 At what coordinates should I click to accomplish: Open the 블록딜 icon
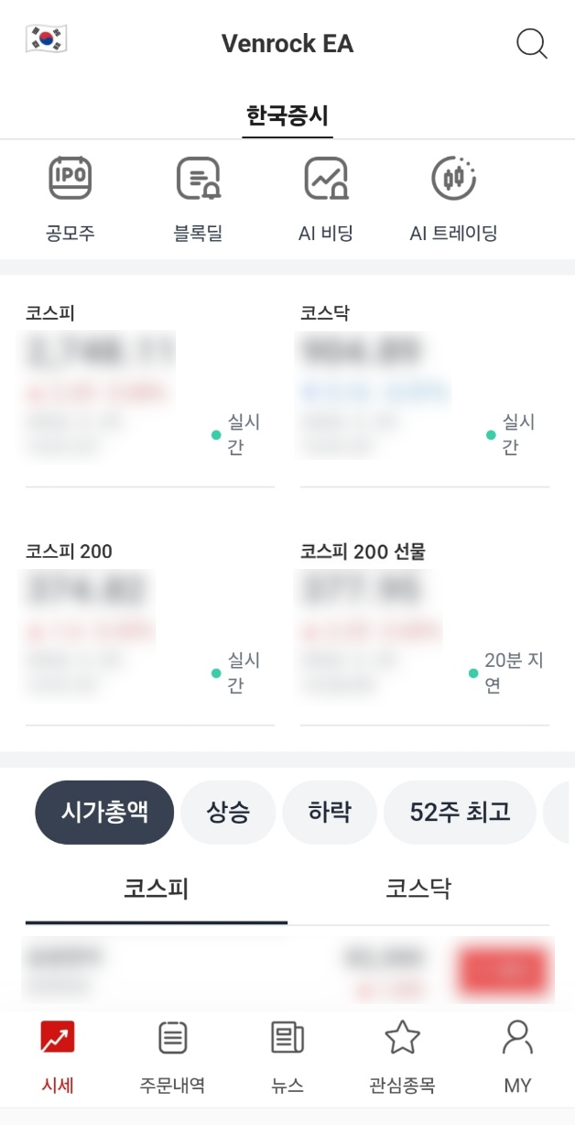(x=198, y=178)
